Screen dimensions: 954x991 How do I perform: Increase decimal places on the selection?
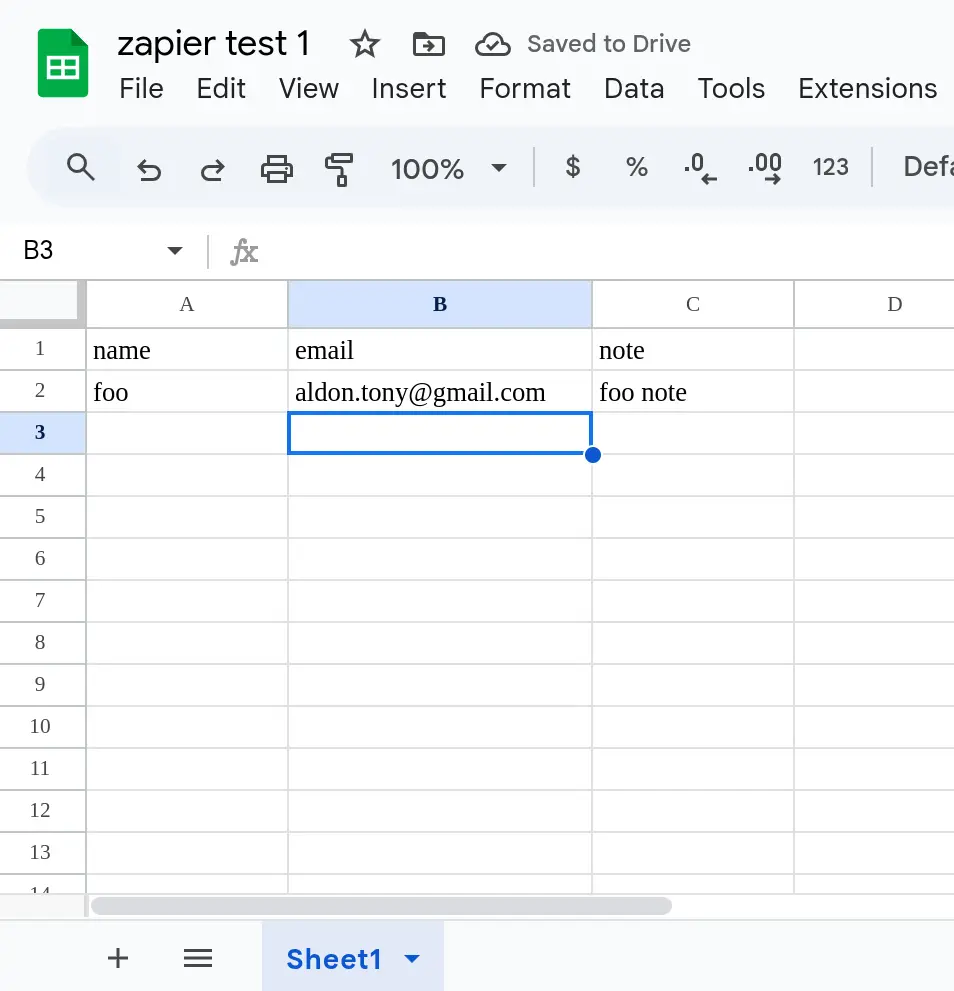(765, 168)
